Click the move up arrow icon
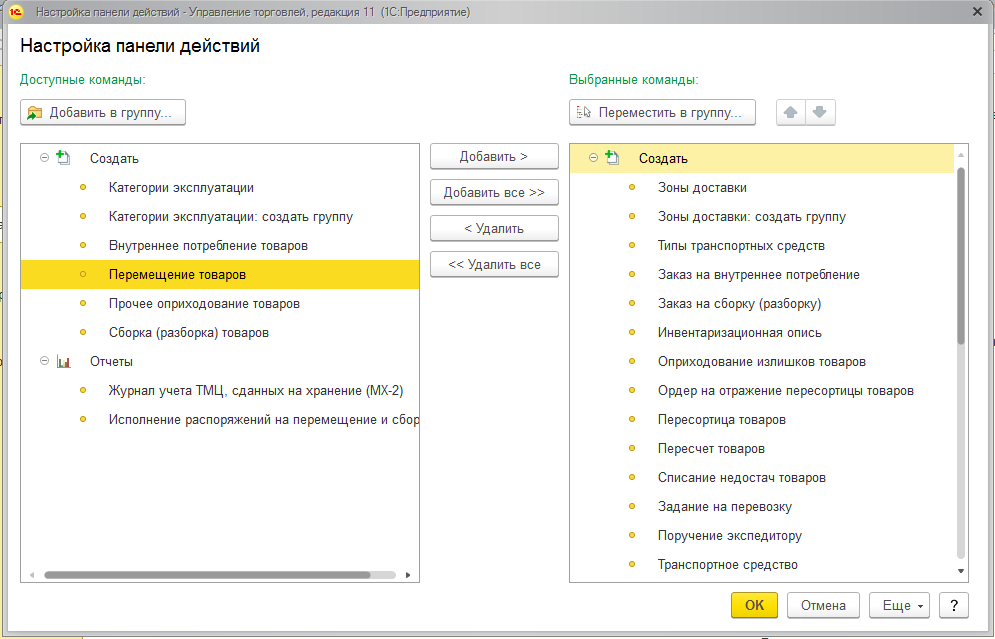 click(791, 113)
